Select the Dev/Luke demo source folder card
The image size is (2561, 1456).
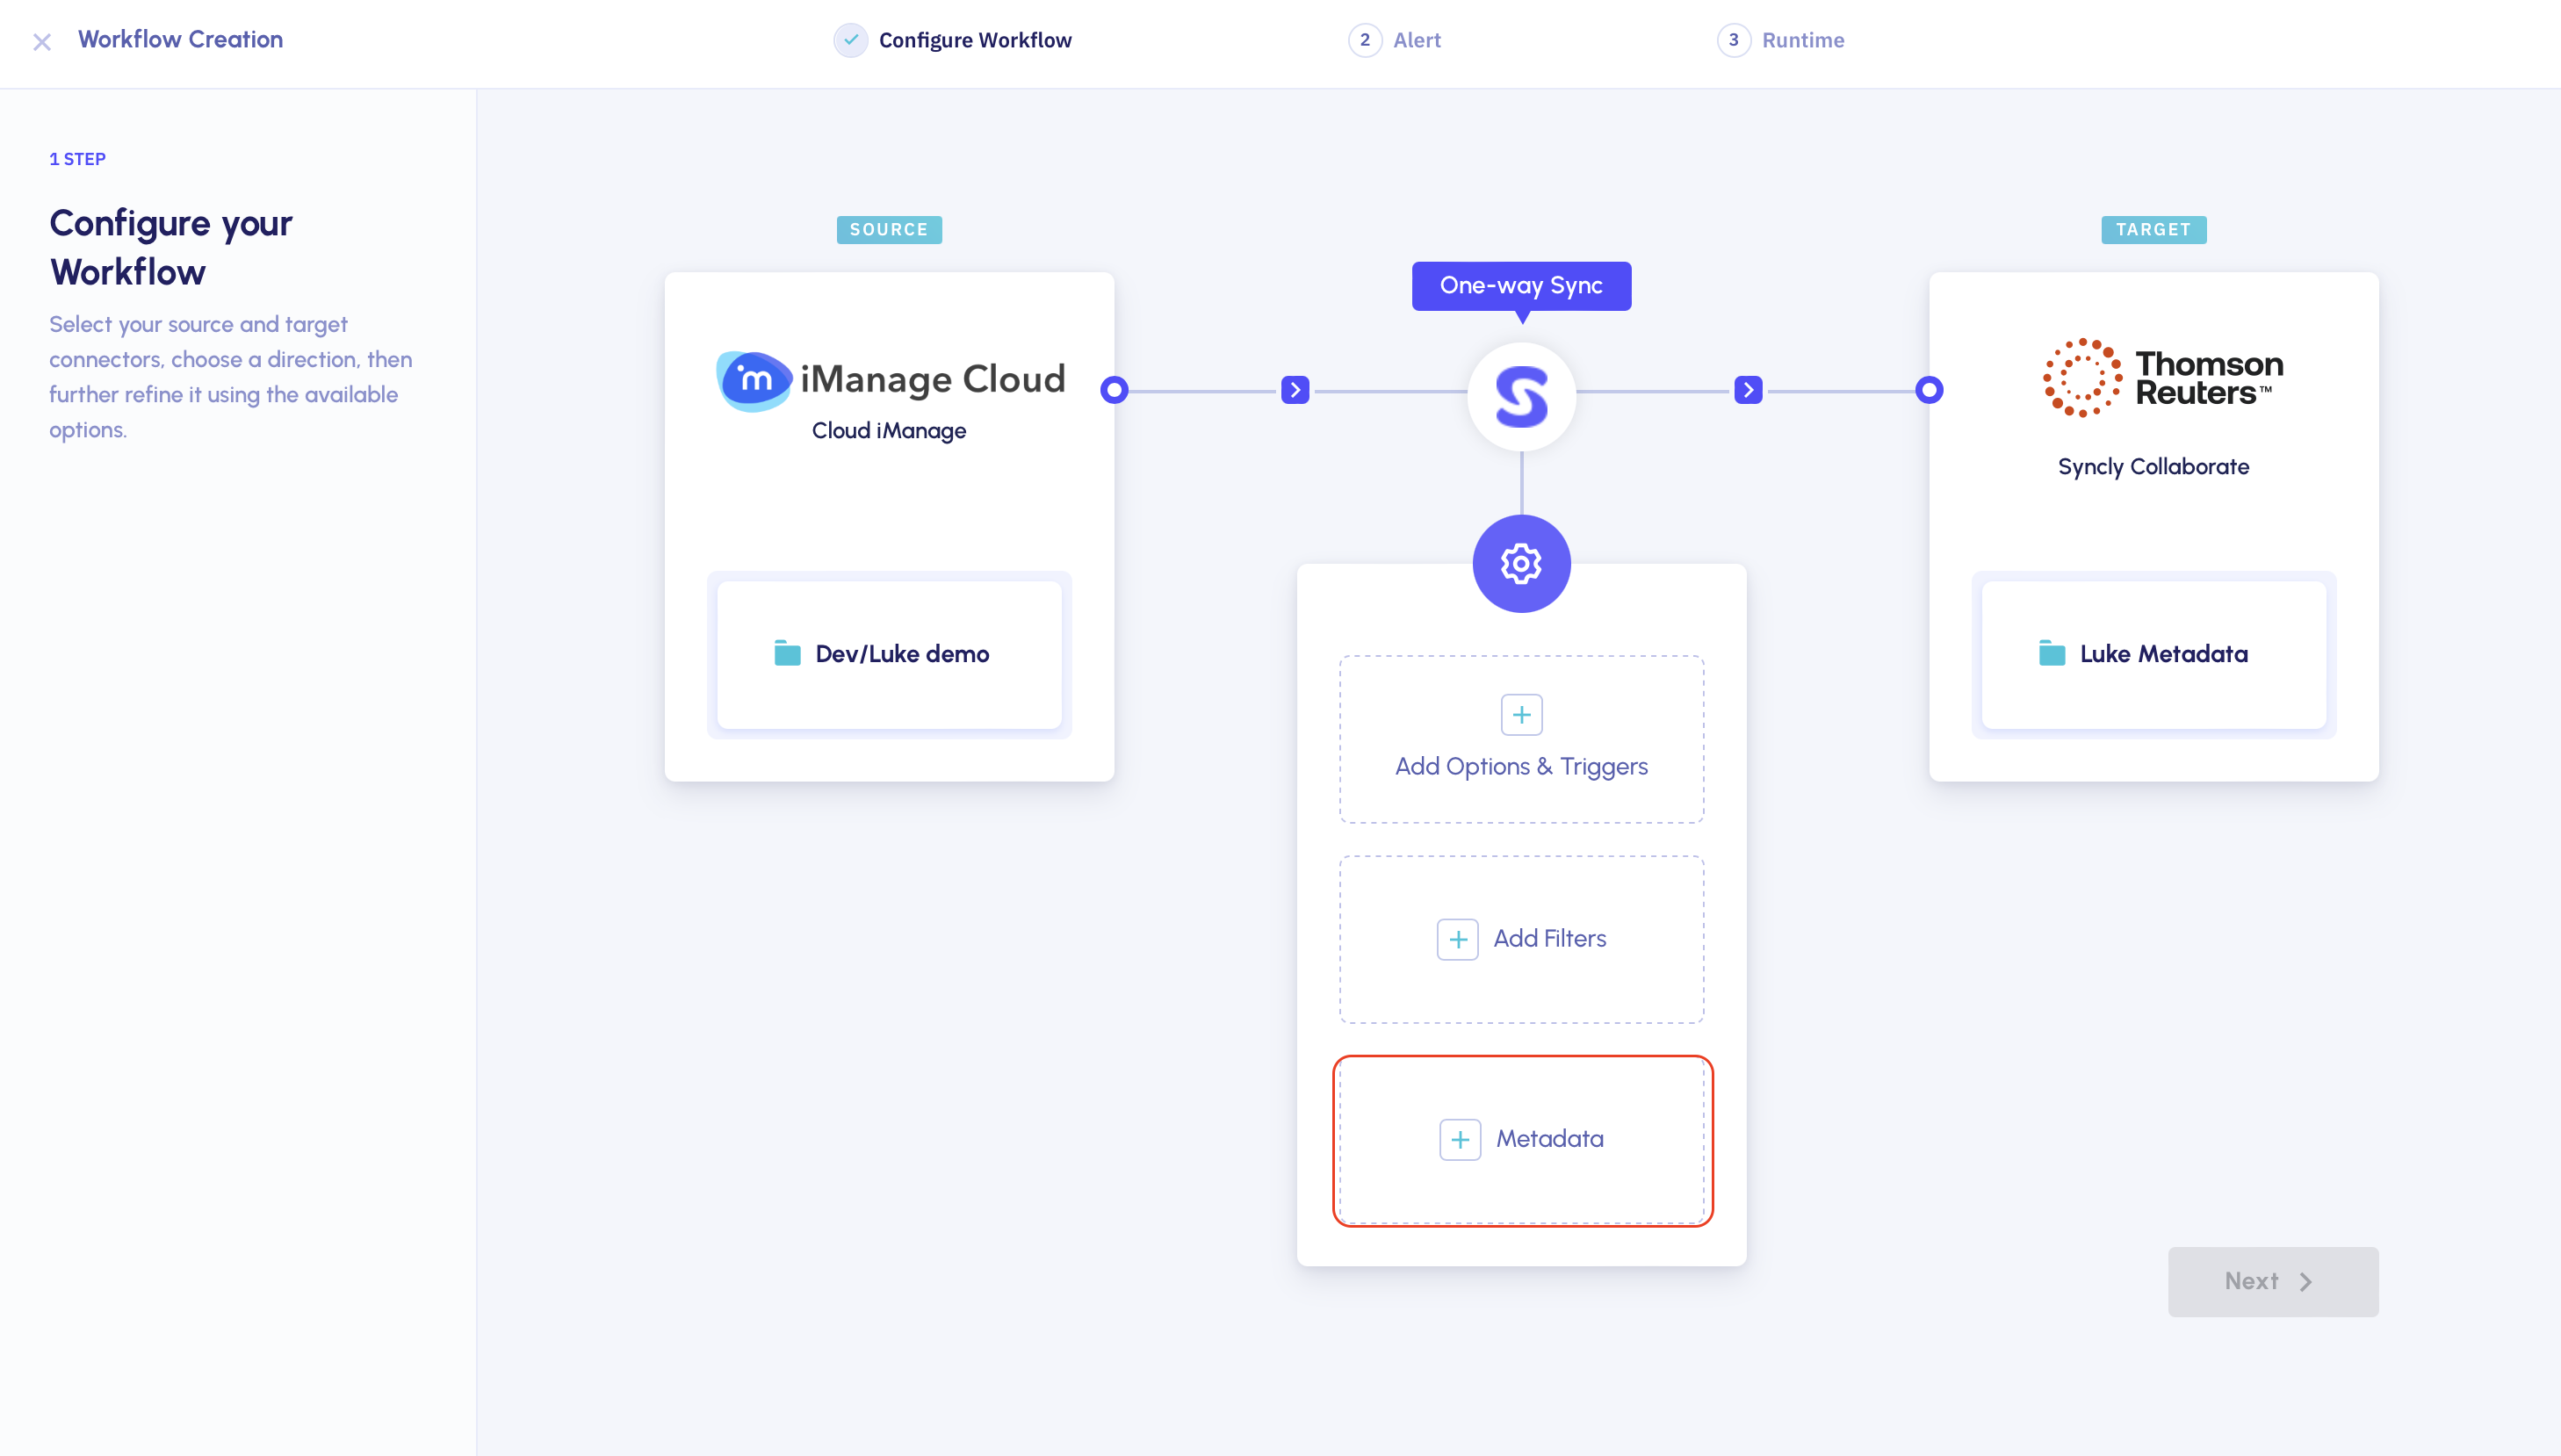point(888,653)
